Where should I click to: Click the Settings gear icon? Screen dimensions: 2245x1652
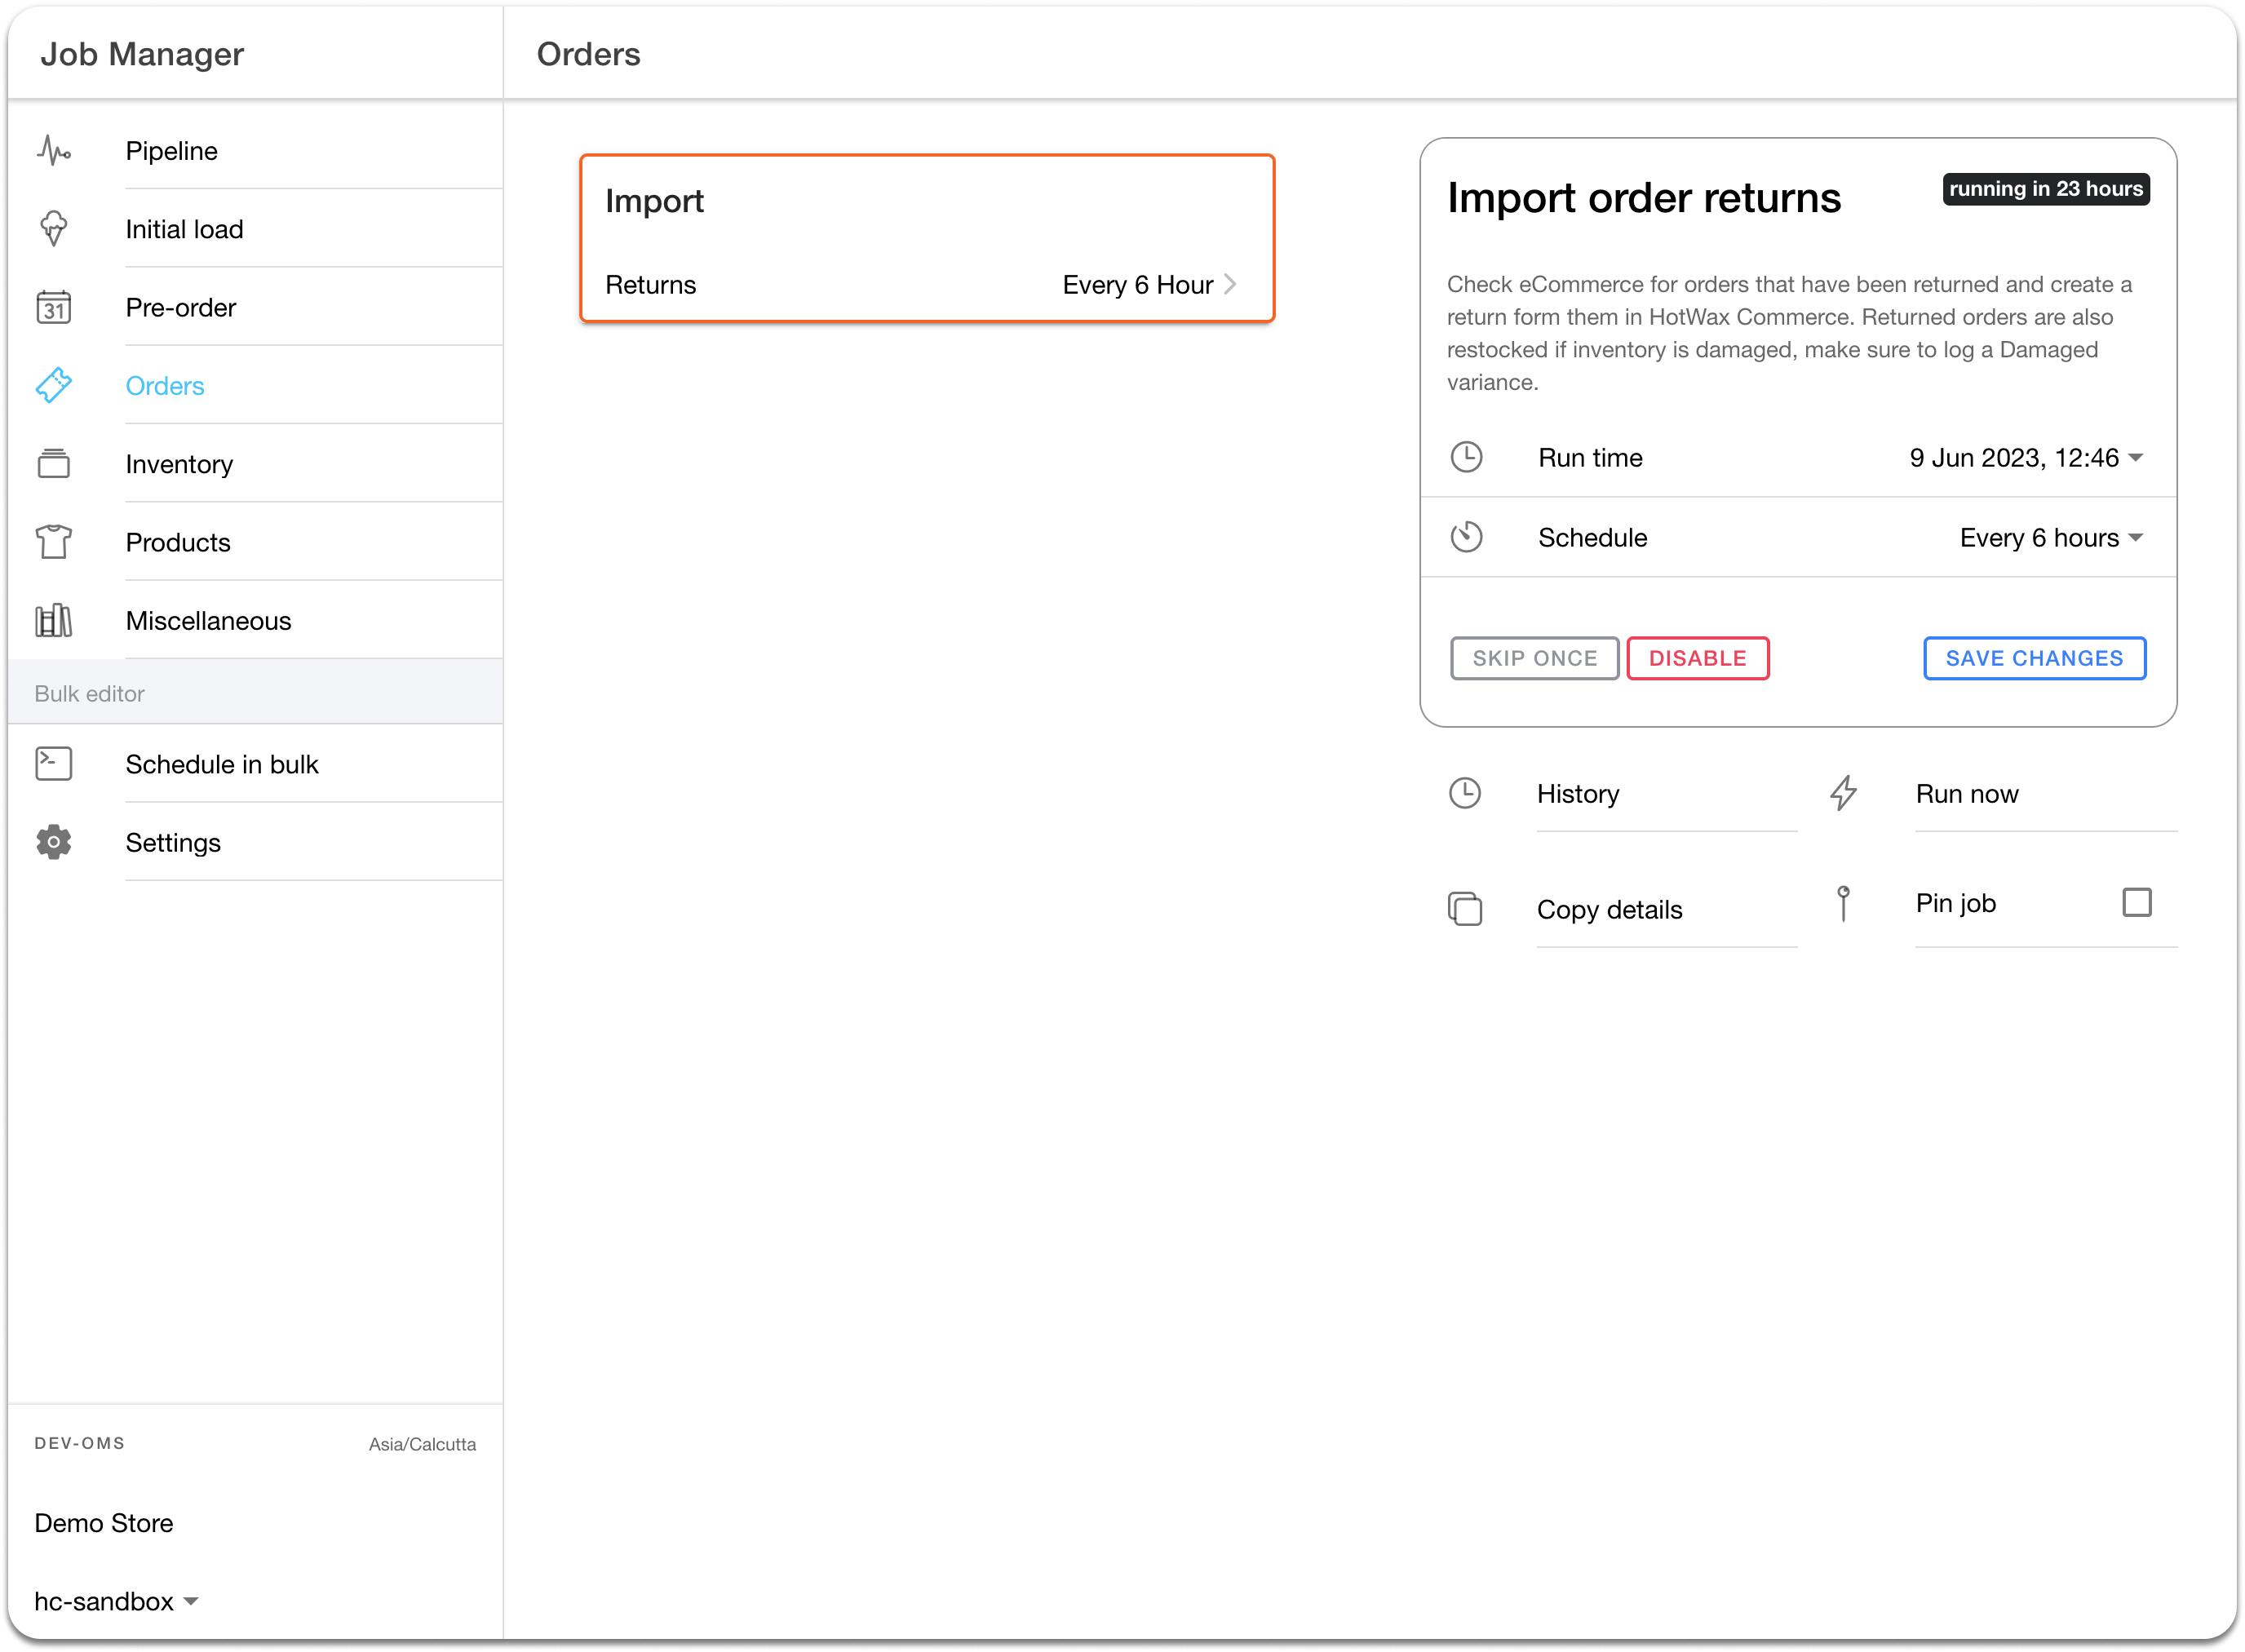tap(54, 843)
